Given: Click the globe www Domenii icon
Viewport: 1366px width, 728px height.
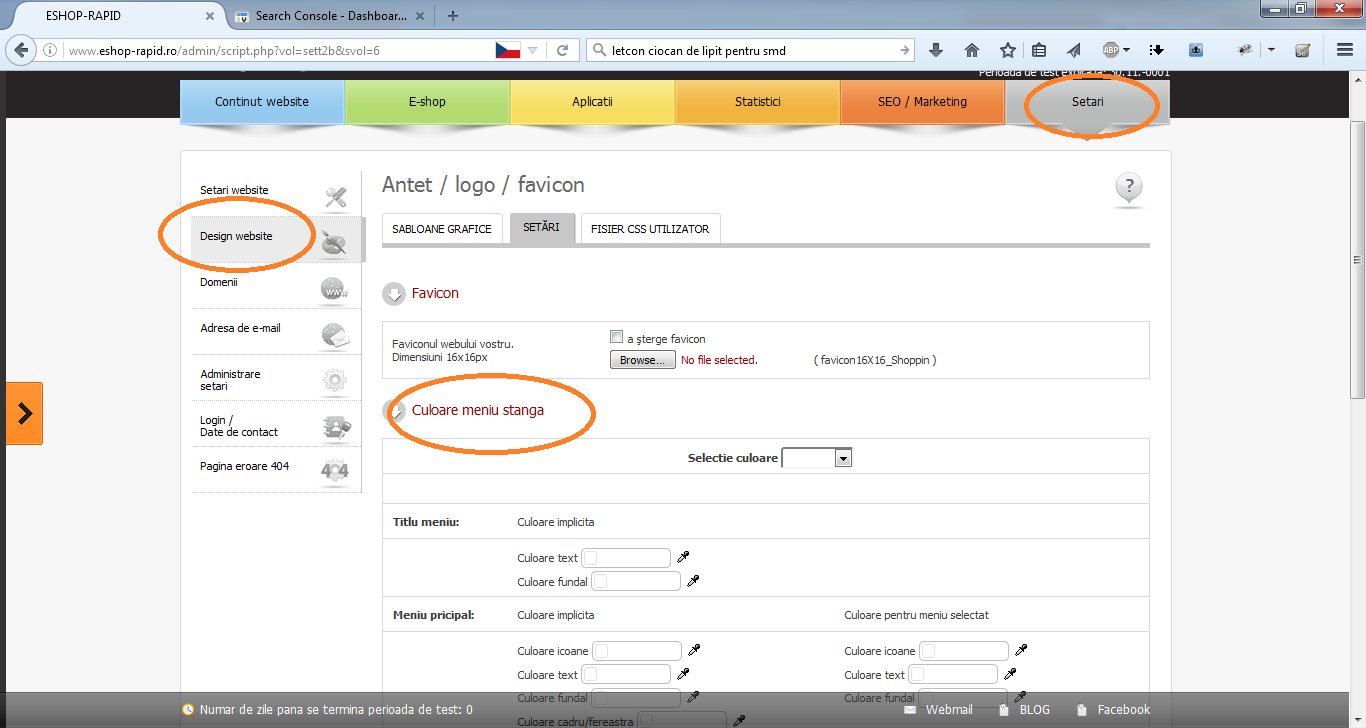Looking at the screenshot, I should (335, 290).
